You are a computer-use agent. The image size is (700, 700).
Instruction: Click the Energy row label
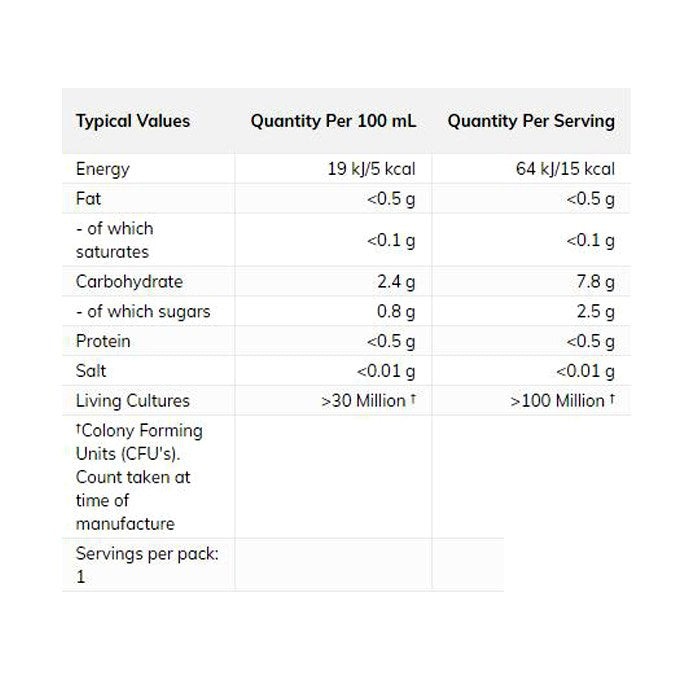[x=103, y=169]
